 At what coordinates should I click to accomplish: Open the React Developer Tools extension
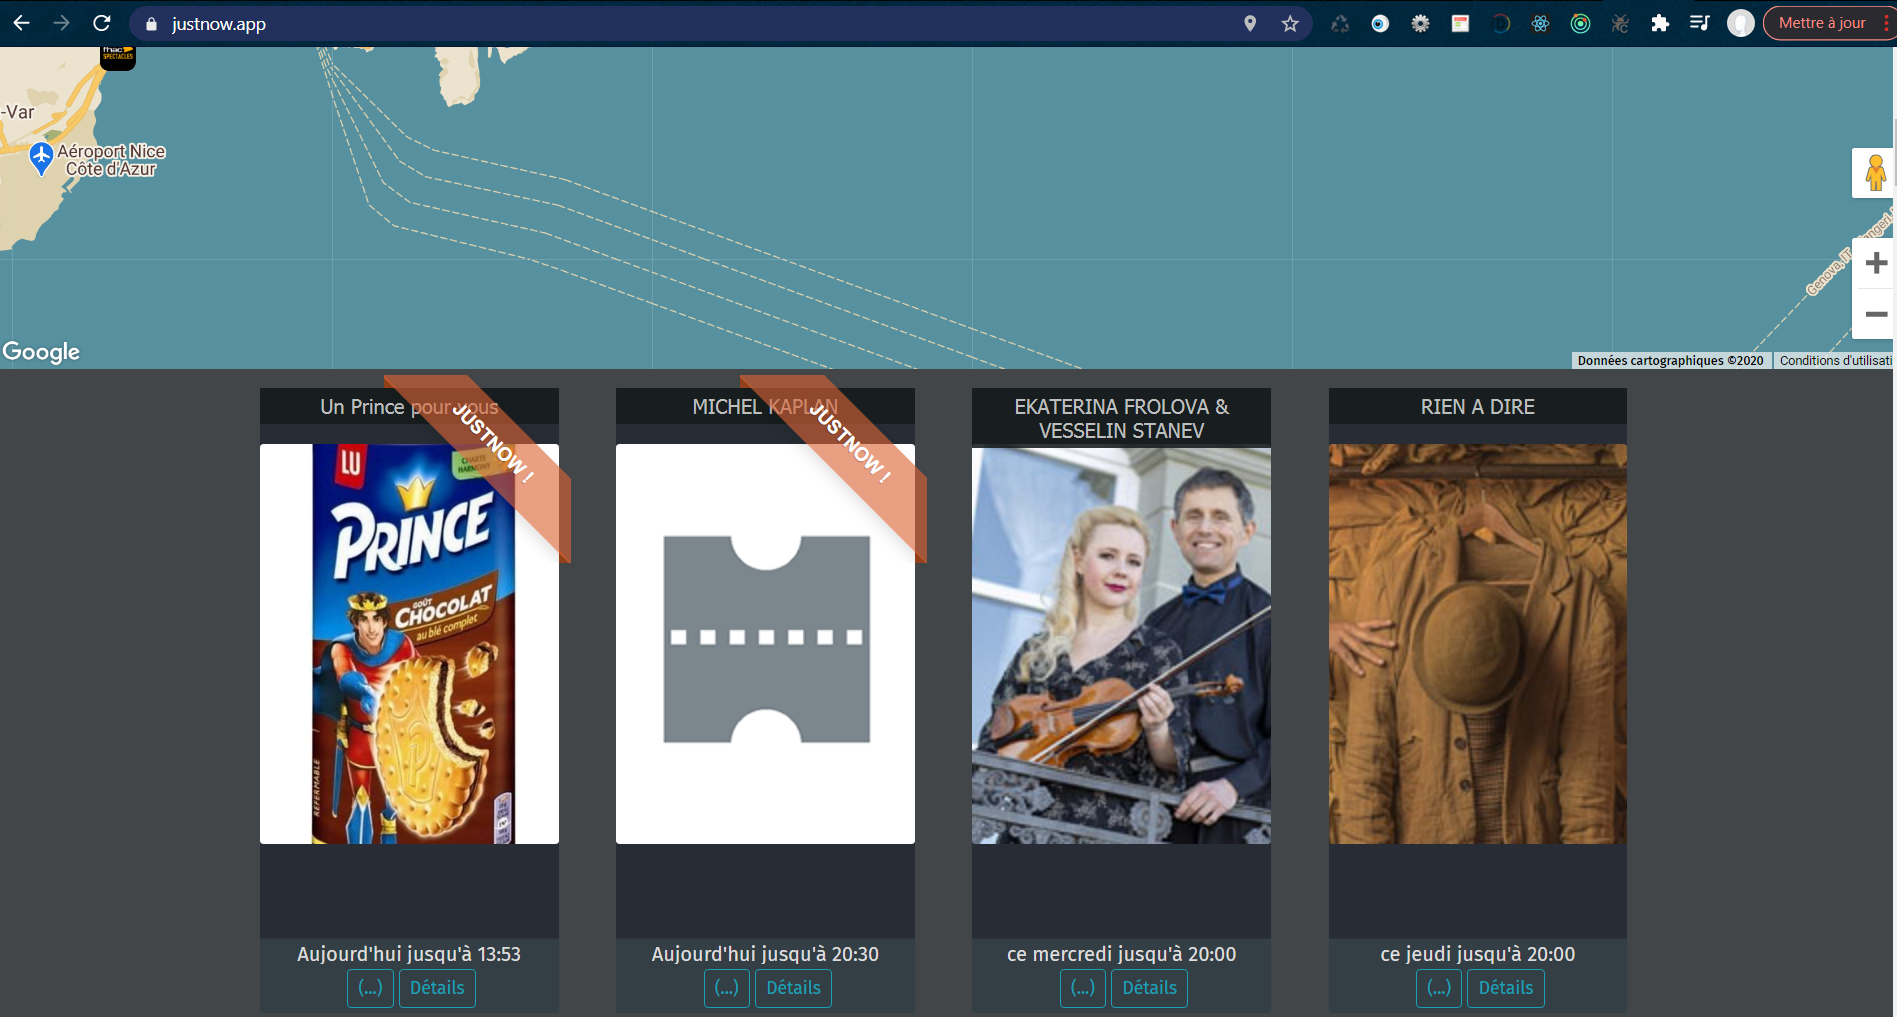(1540, 23)
